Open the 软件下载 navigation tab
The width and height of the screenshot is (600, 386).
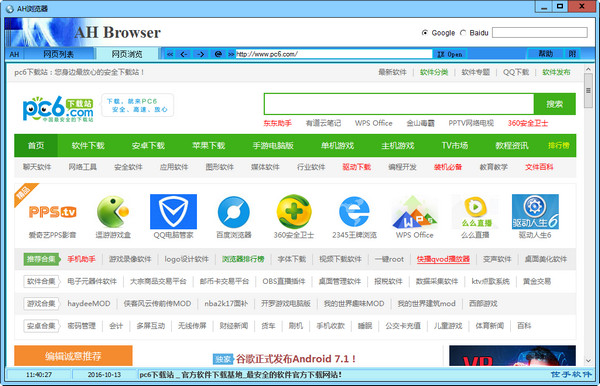click(88, 145)
